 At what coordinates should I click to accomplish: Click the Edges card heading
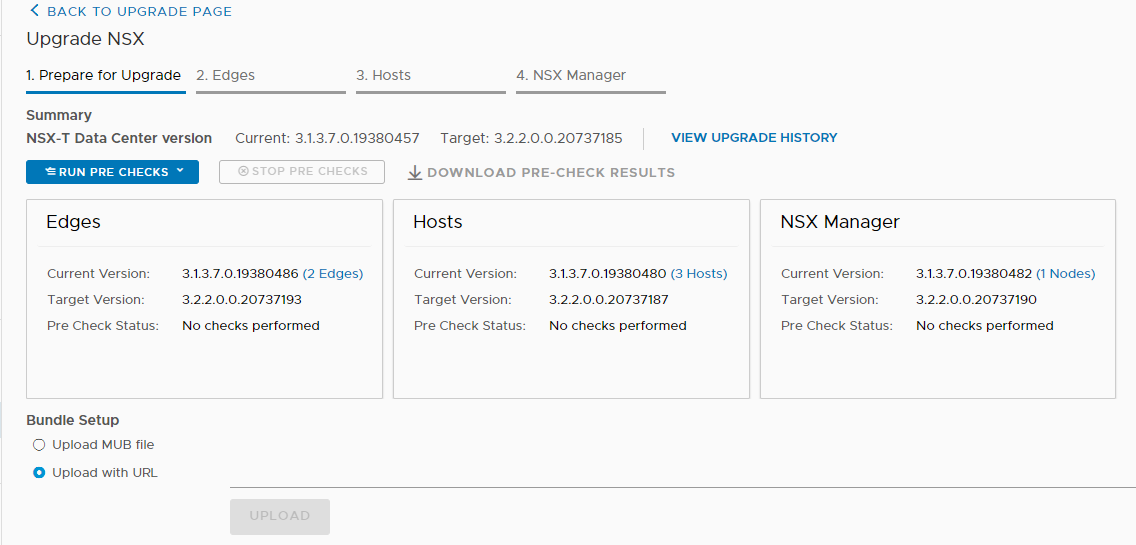point(73,222)
